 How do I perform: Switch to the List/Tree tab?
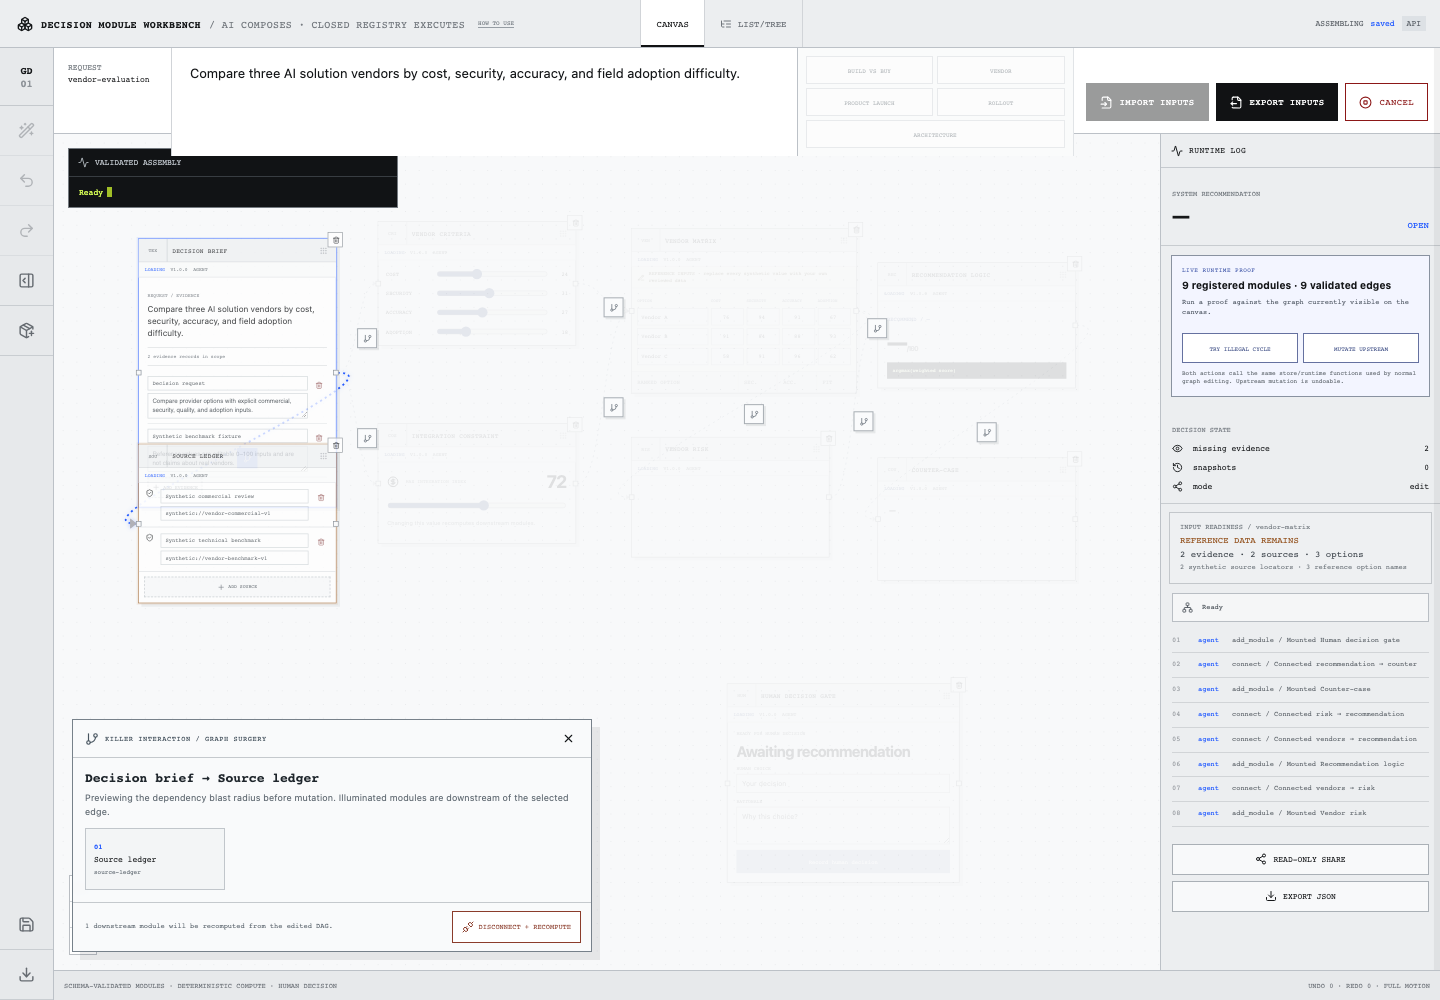point(753,24)
